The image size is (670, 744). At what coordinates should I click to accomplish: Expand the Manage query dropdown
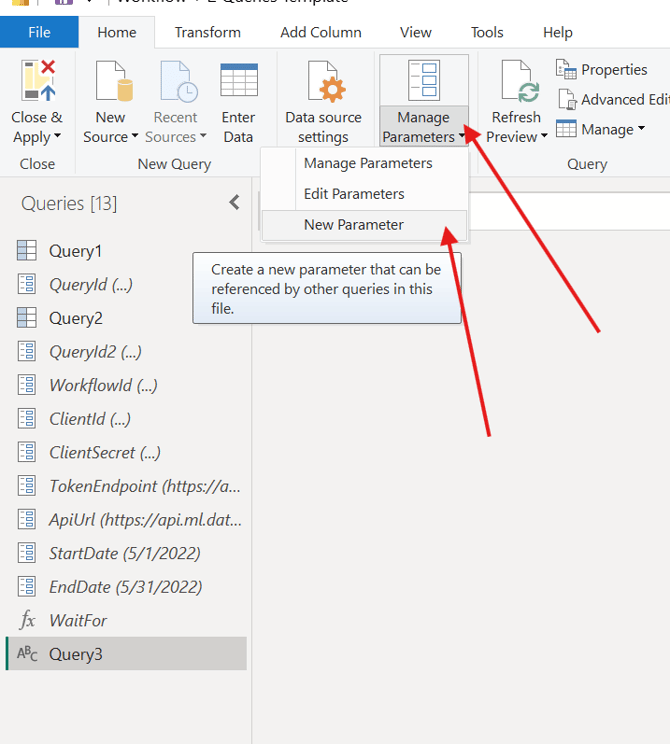tap(640, 129)
